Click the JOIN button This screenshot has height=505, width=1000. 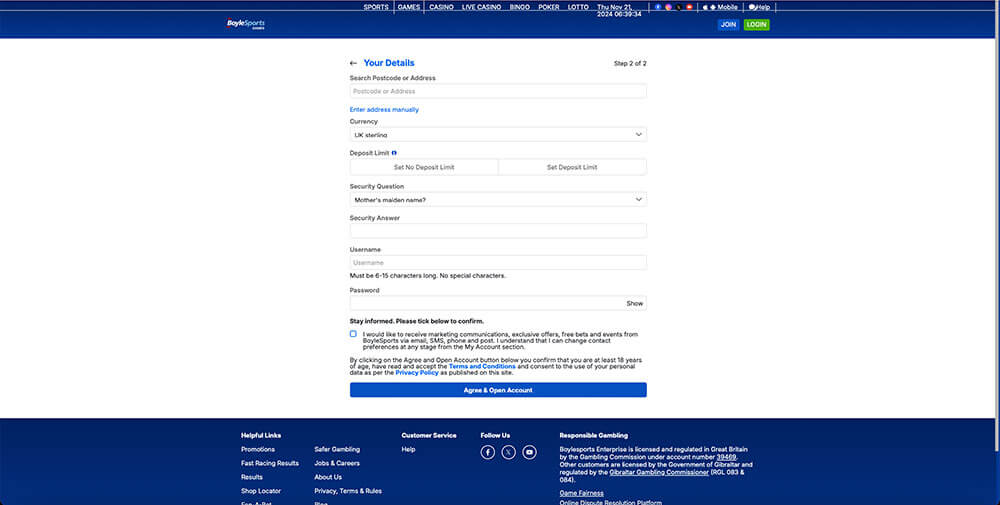tap(728, 24)
